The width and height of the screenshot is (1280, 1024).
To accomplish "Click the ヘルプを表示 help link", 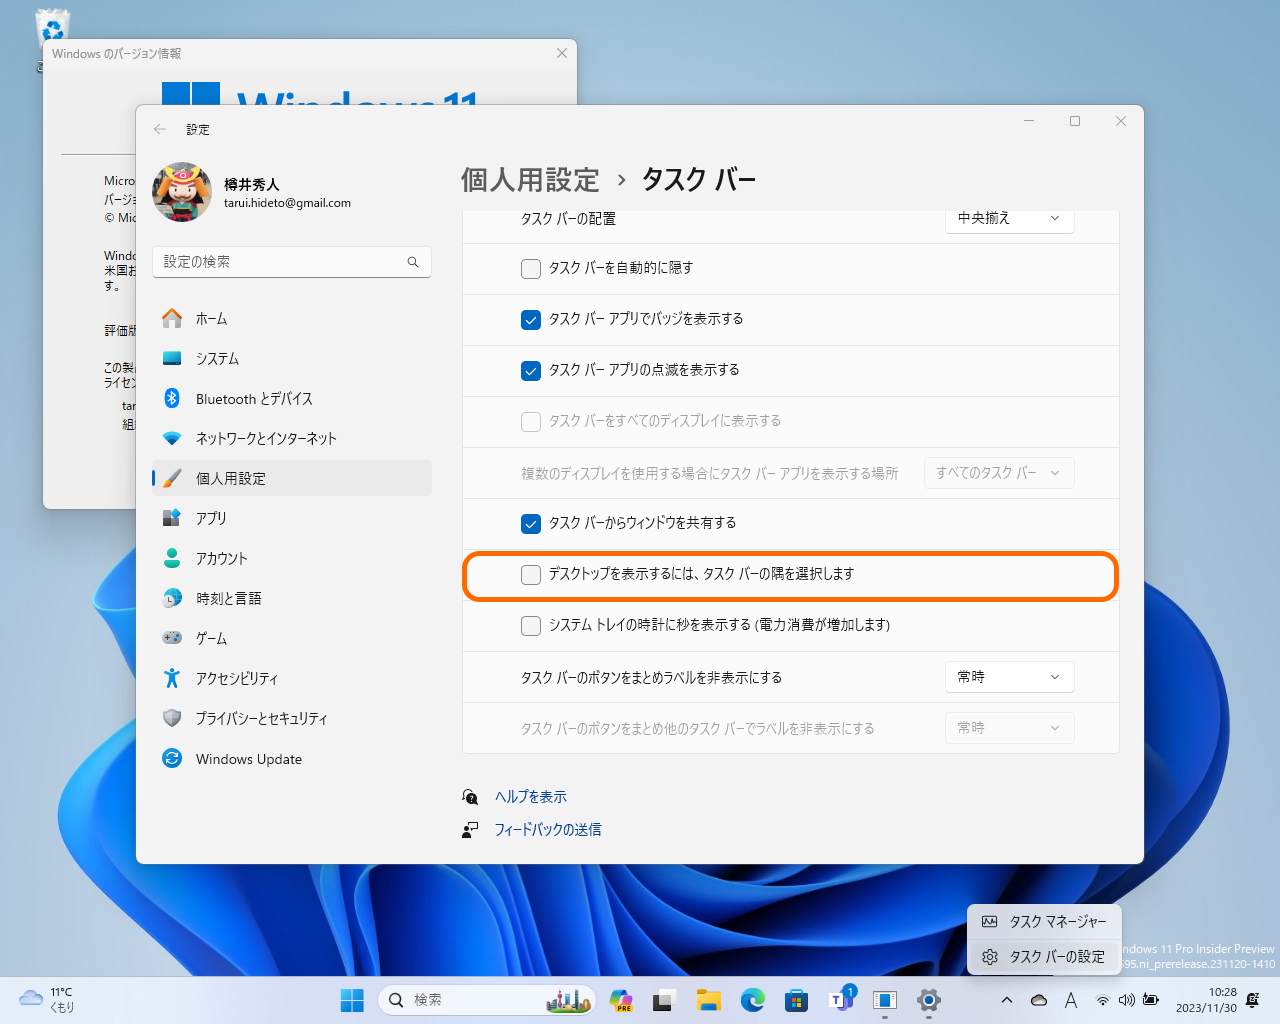I will coord(530,796).
